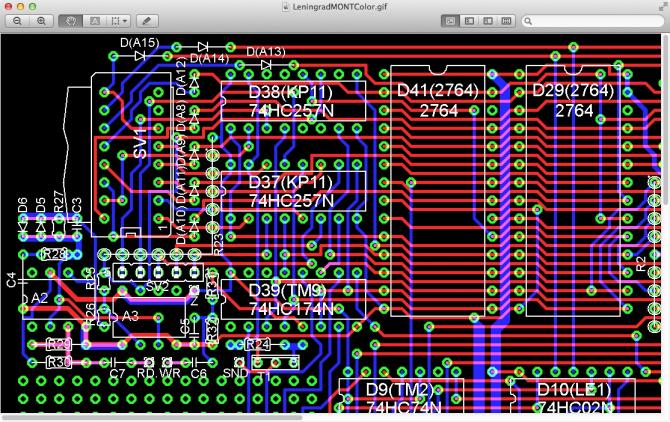Select the Text selection tool
This screenshot has width=670, height=422.
click(x=95, y=20)
